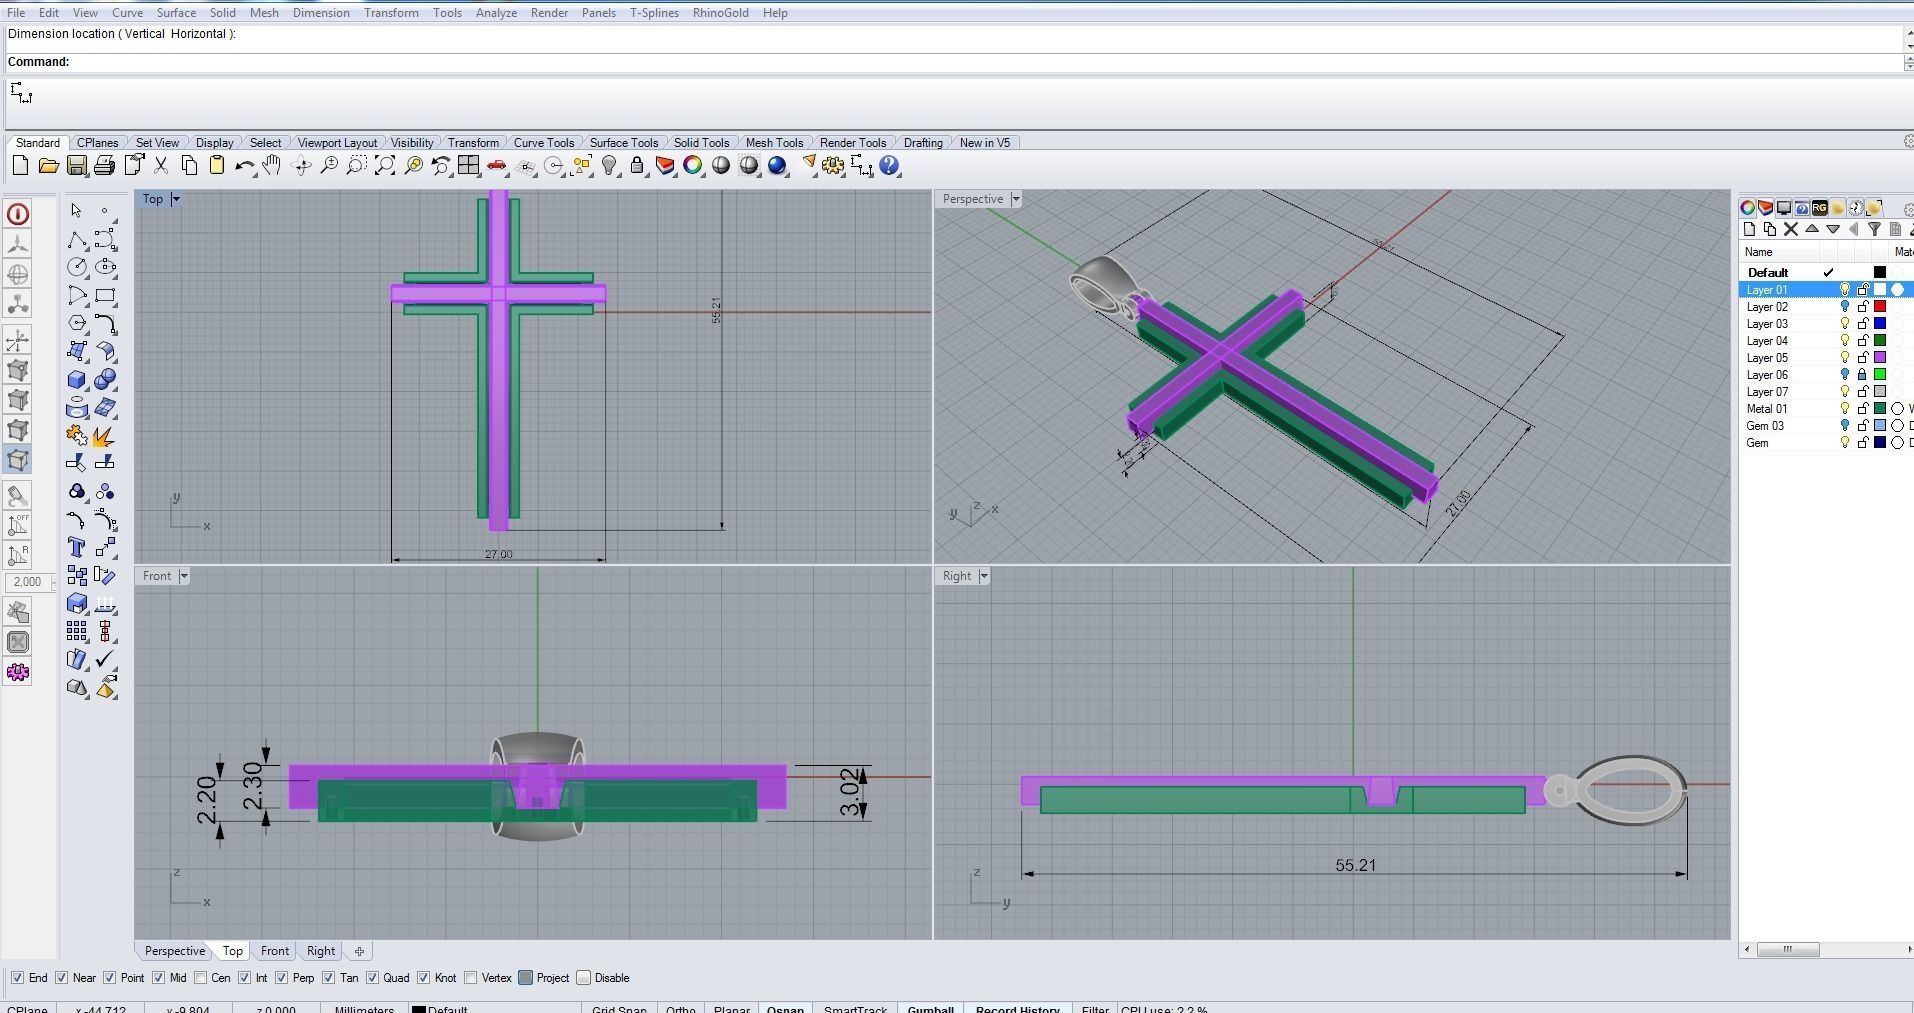
Task: Click the lightbulb Hide objects icon
Action: coord(609,166)
